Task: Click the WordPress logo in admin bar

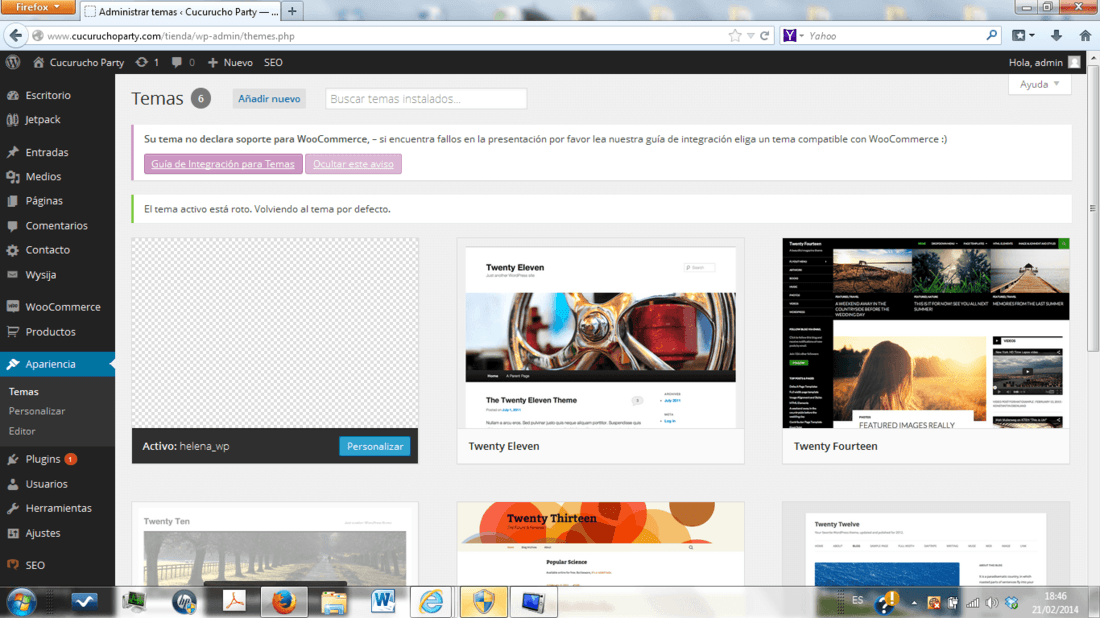Action: 13,62
